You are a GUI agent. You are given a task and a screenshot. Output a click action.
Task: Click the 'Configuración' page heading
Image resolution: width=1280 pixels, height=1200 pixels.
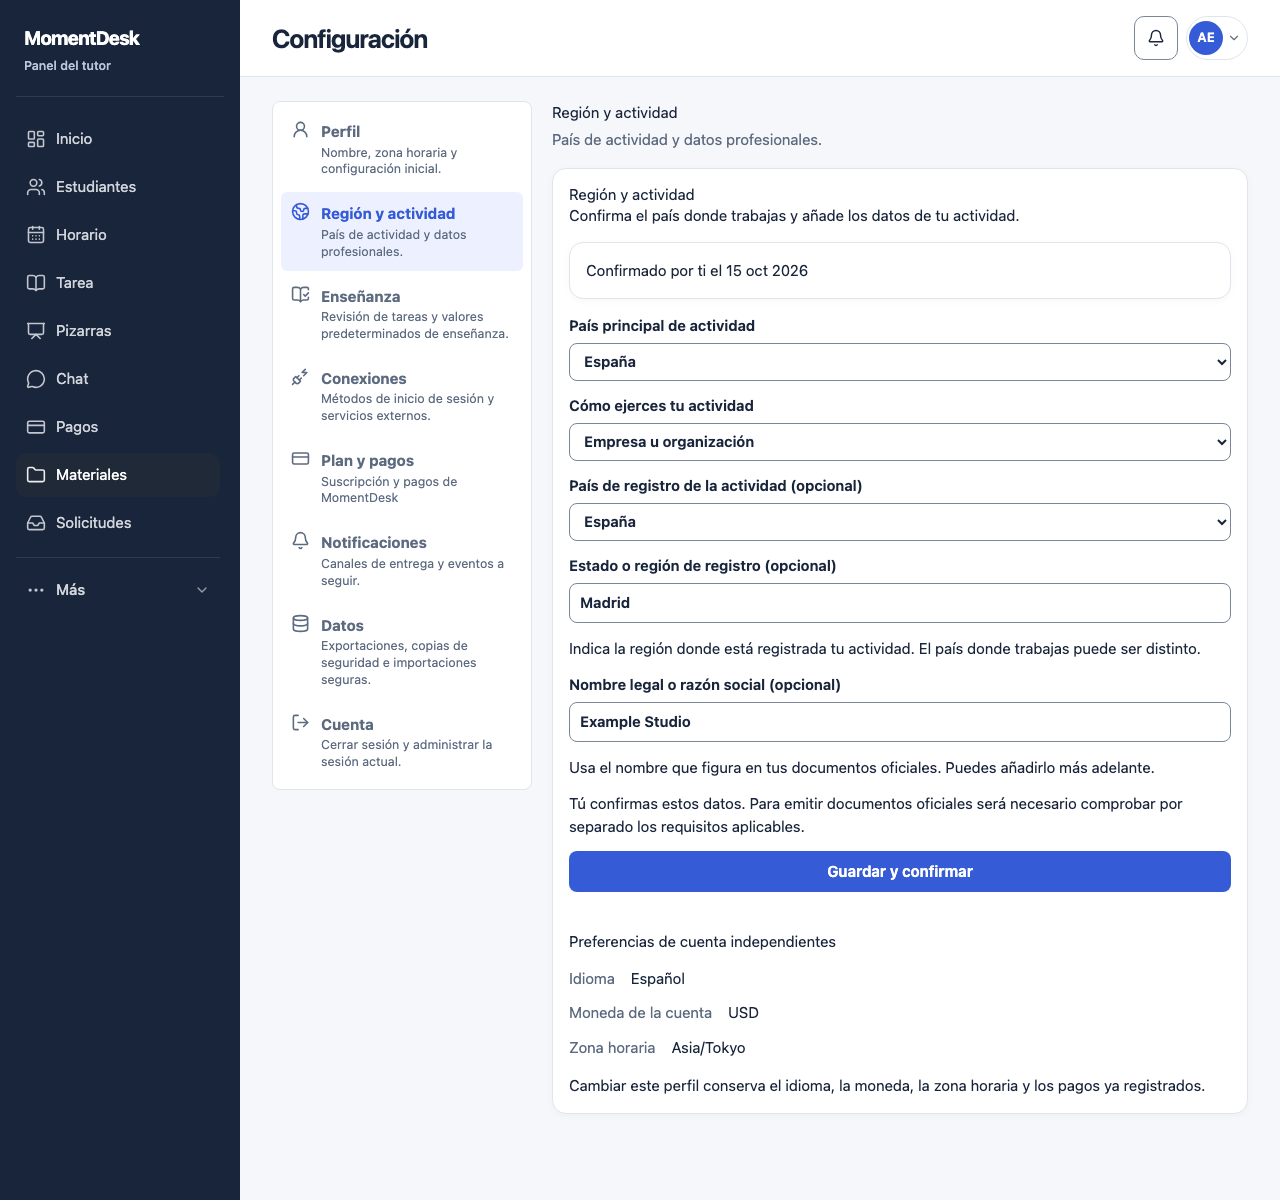click(x=350, y=39)
